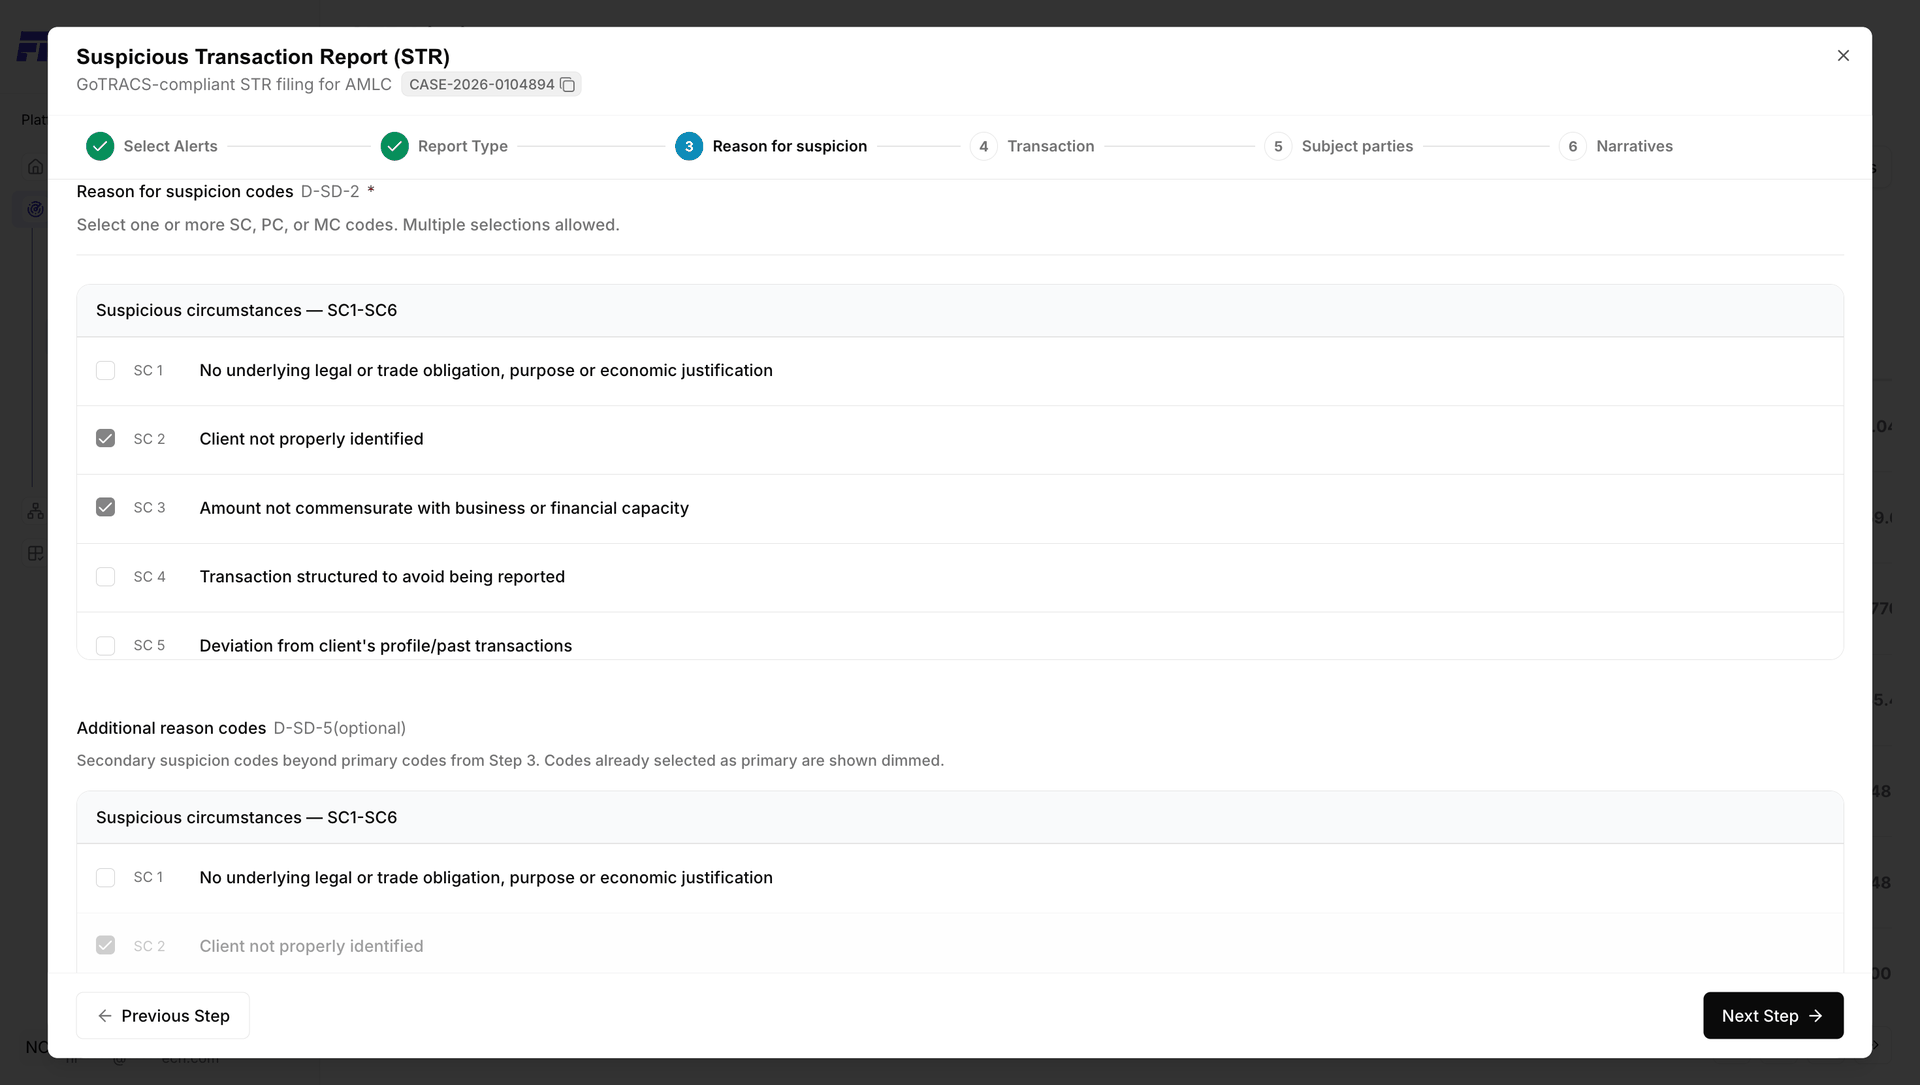Check the primary SC 1 checkbox
Image resolution: width=1920 pixels, height=1085 pixels.
pyautogui.click(x=105, y=371)
